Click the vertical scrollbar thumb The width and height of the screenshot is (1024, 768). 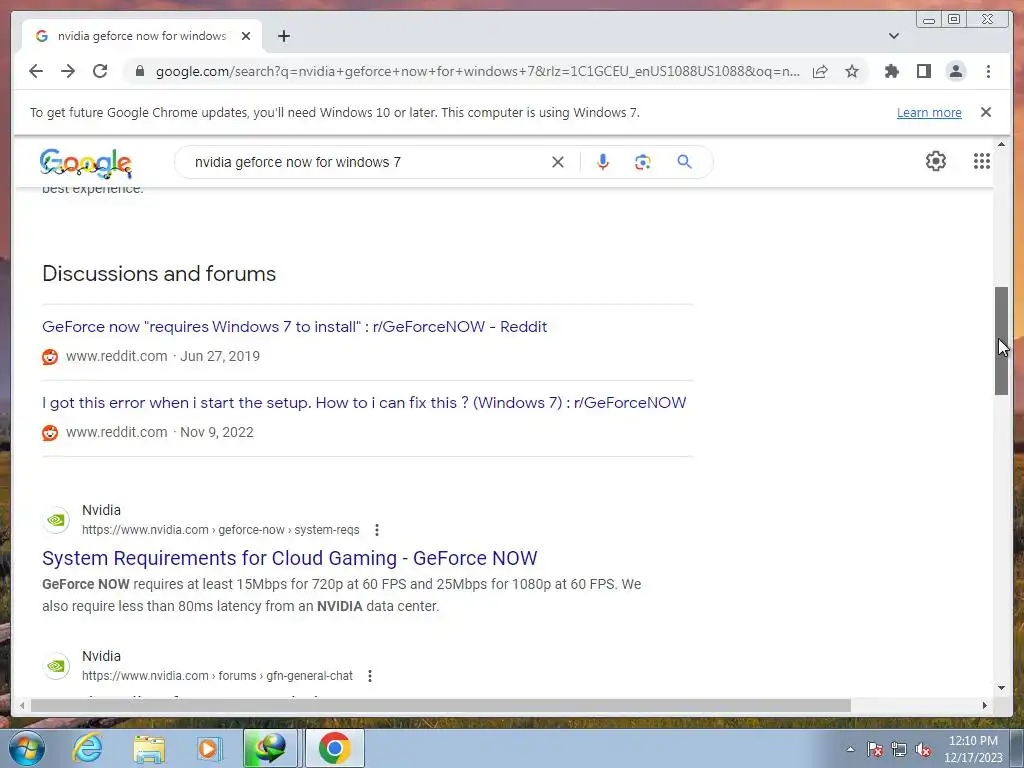1001,341
